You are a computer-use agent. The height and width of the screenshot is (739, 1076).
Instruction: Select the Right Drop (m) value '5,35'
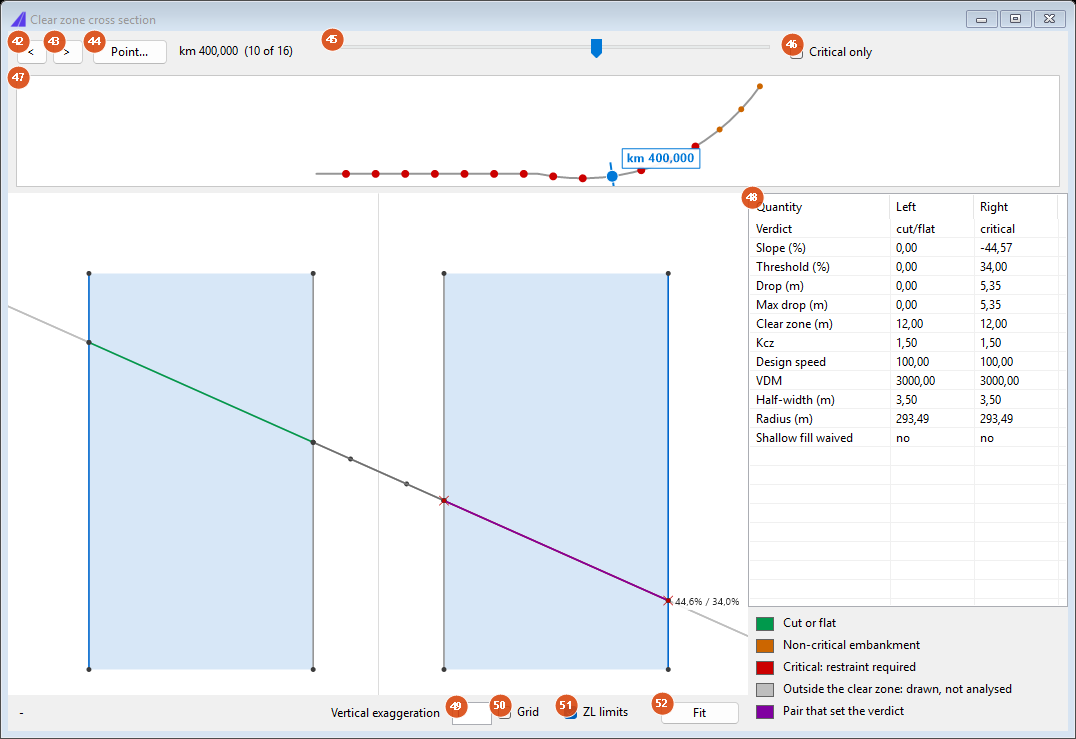pos(990,286)
